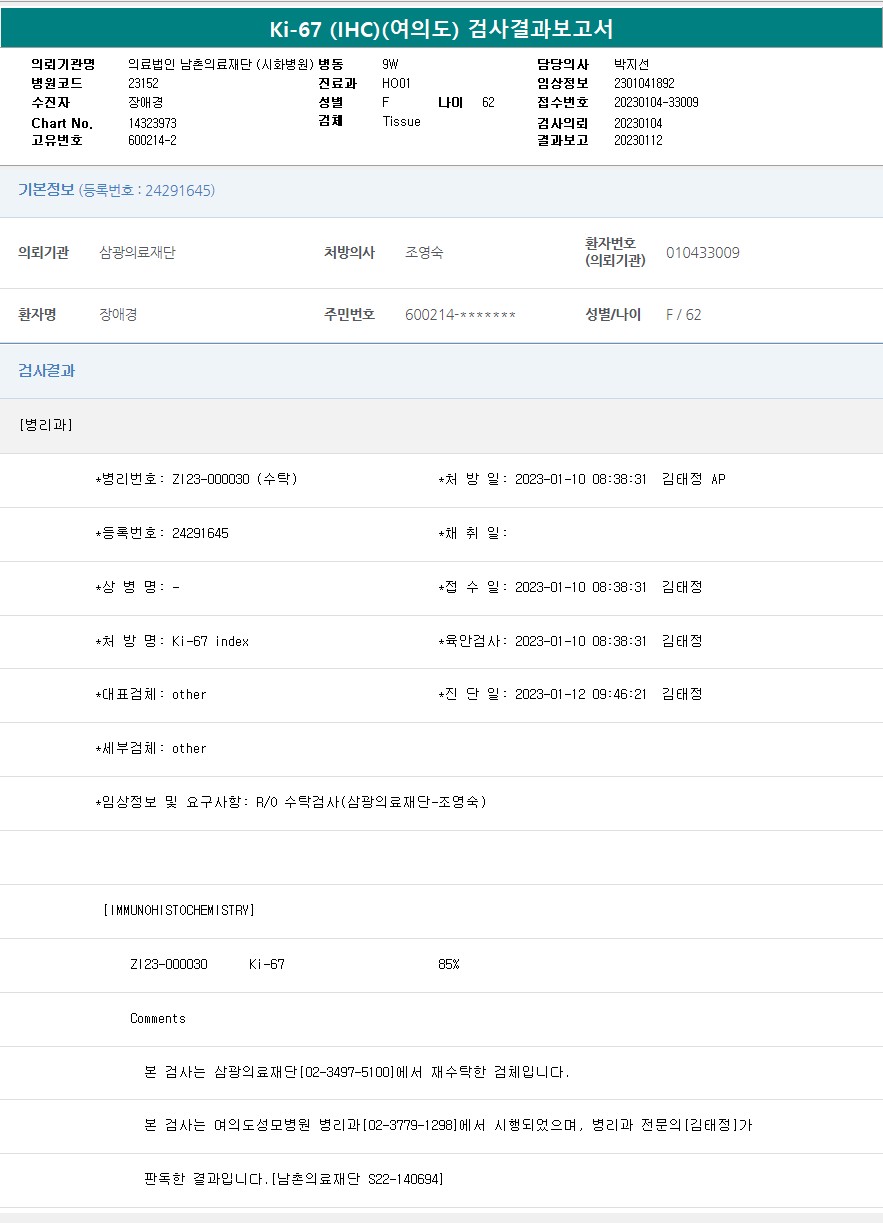Click the 접수번호 value 20230104-33009
This screenshot has height=1223, width=883.
click(656, 103)
